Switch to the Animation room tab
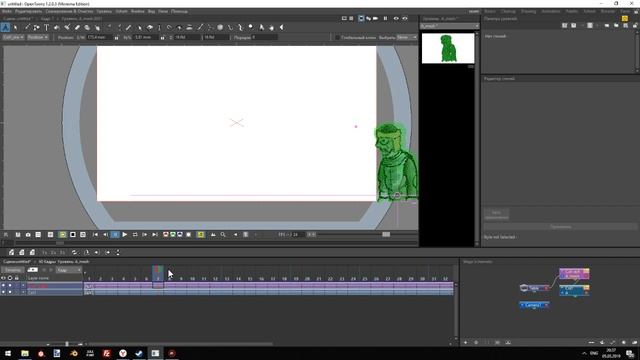This screenshot has height=360, width=640. (551, 11)
